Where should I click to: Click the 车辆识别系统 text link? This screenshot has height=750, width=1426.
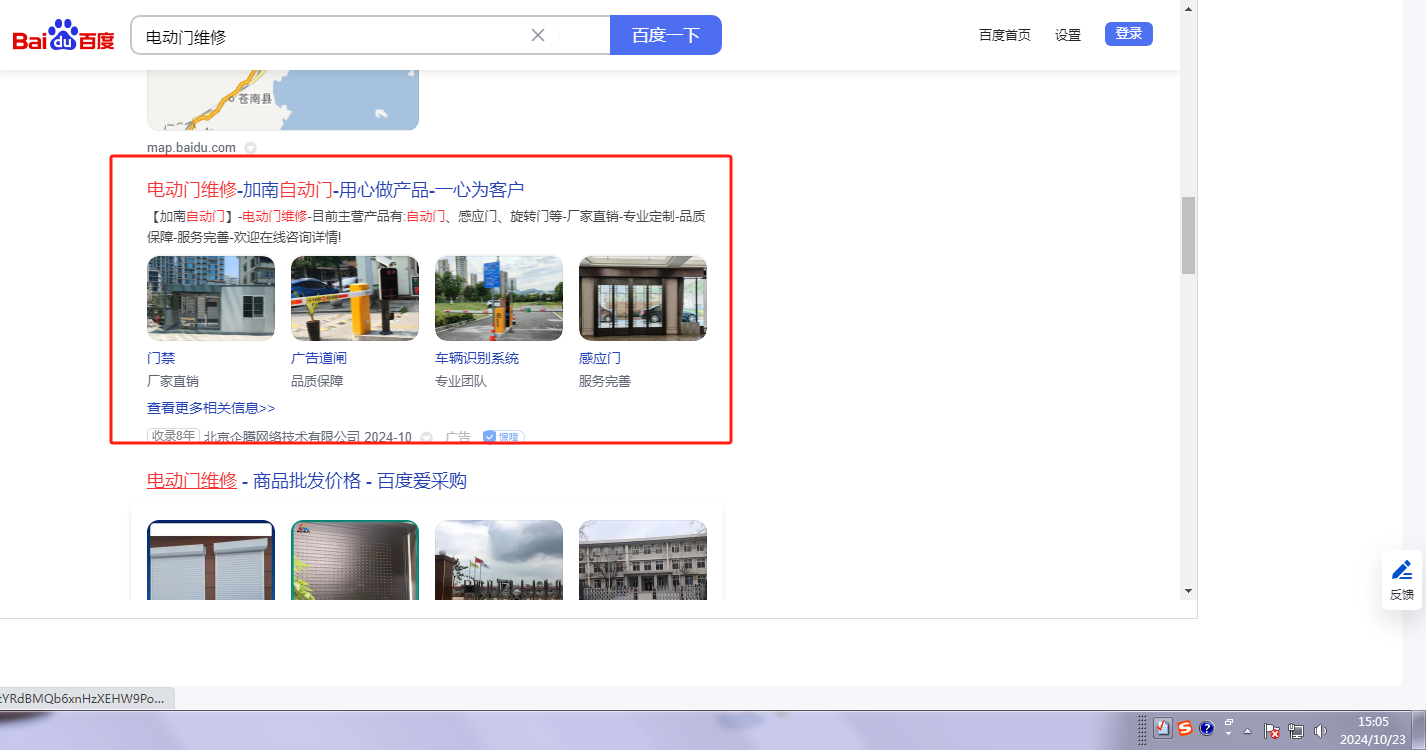pyautogui.click(x=477, y=358)
